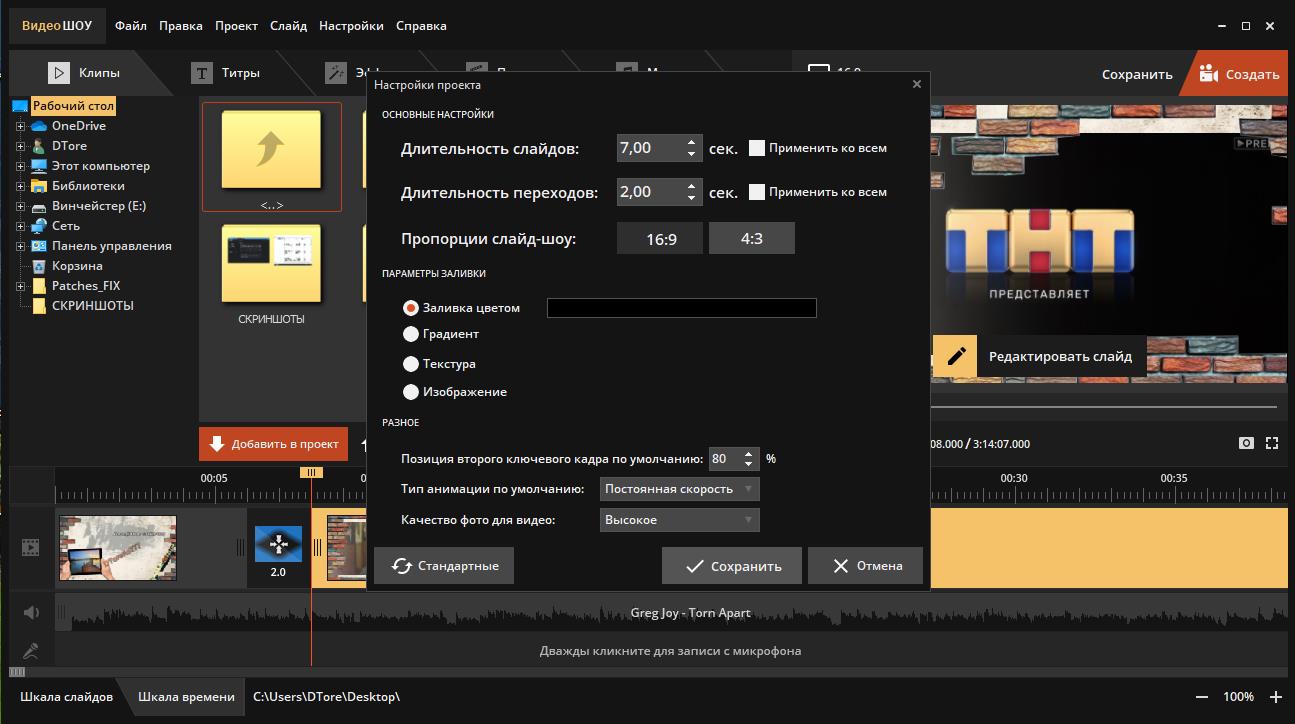
Task: Open the default animation type dropdown
Action: [679, 489]
